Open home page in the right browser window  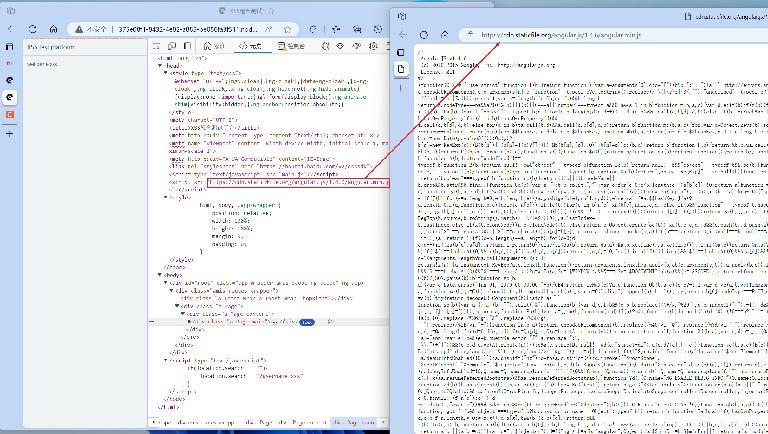[x=445, y=35]
